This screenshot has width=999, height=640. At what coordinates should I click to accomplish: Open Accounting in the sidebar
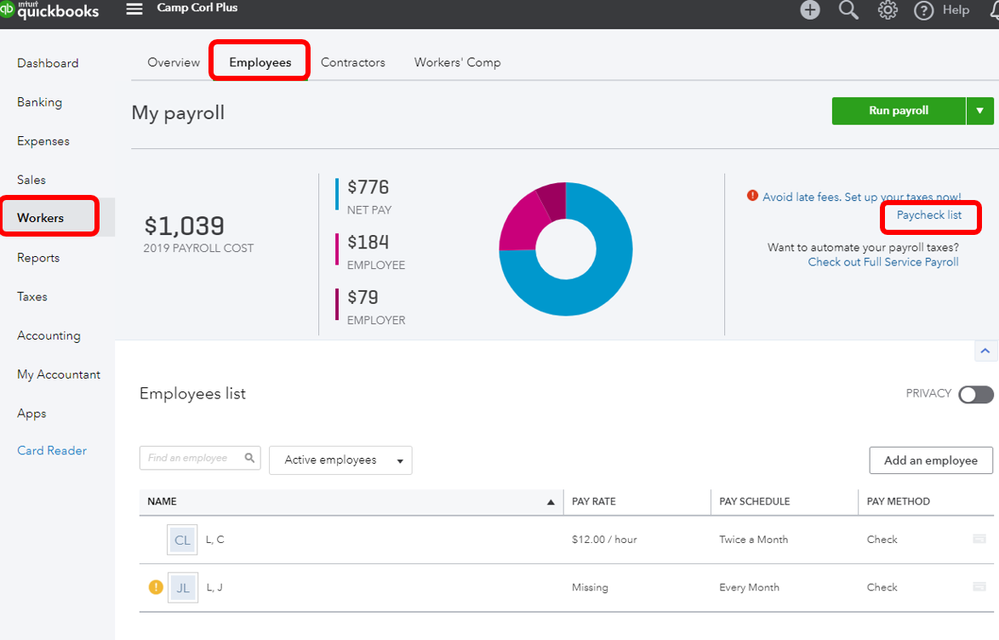[48, 335]
